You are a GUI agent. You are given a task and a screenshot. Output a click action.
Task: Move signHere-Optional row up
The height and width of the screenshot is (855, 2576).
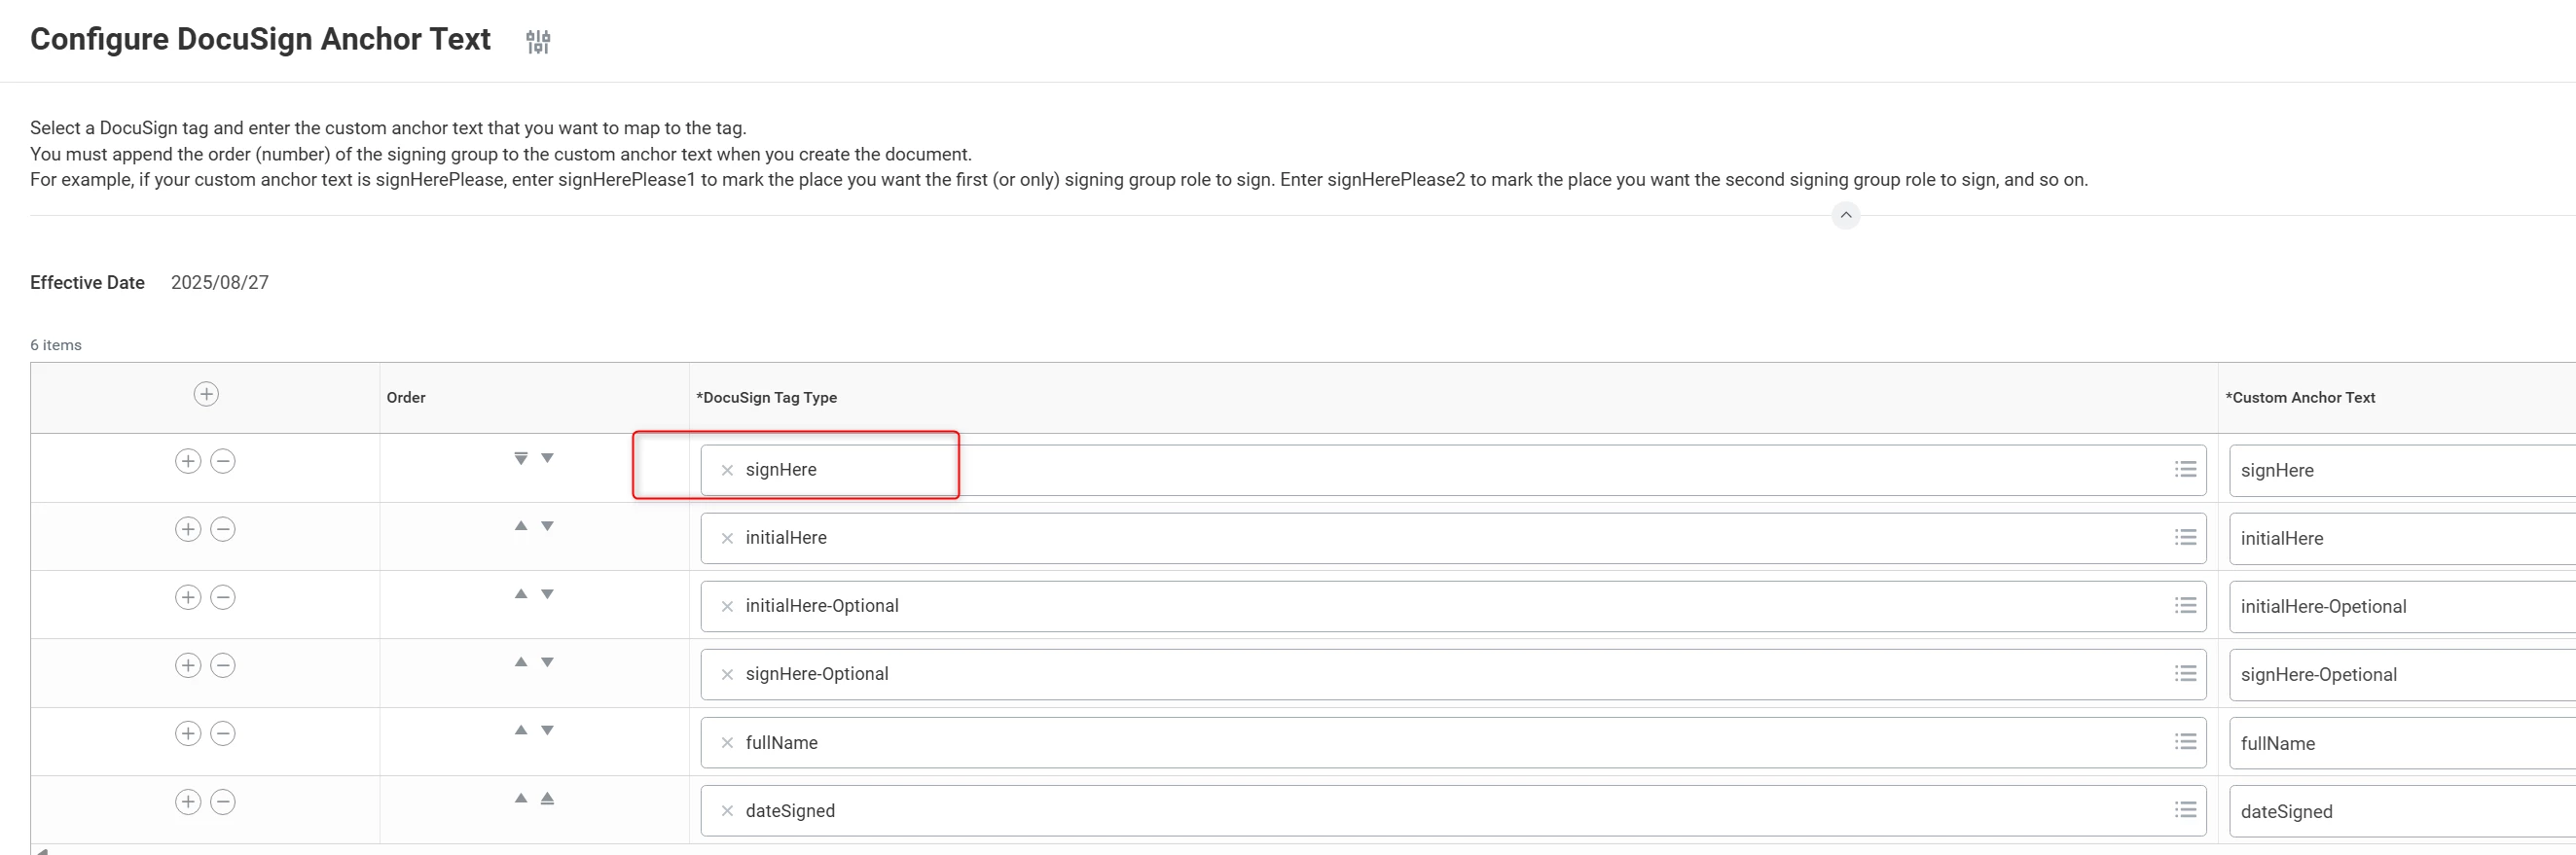[521, 662]
